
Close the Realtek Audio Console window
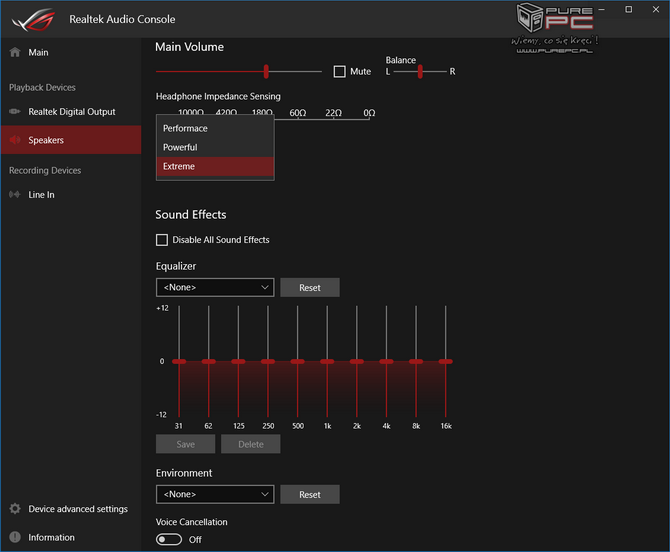click(x=656, y=9)
